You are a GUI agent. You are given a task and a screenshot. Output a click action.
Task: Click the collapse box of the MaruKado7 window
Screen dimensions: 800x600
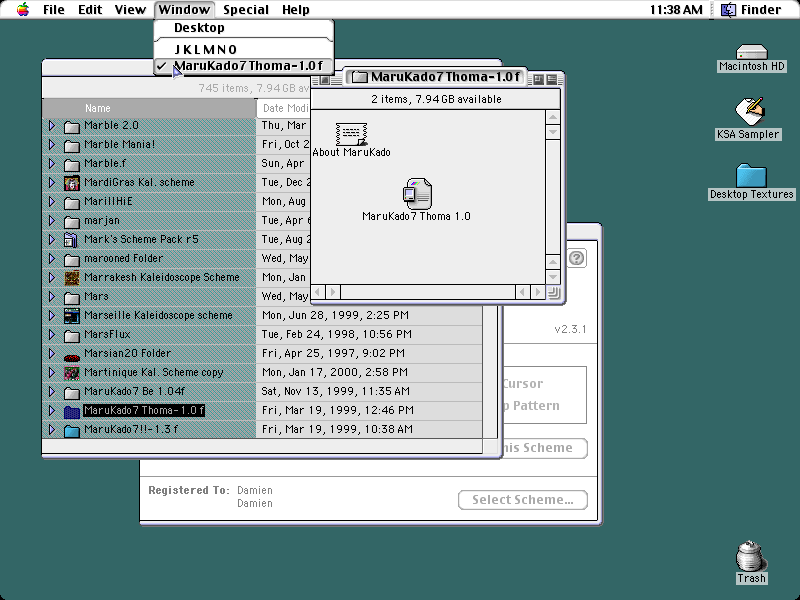tap(552, 79)
